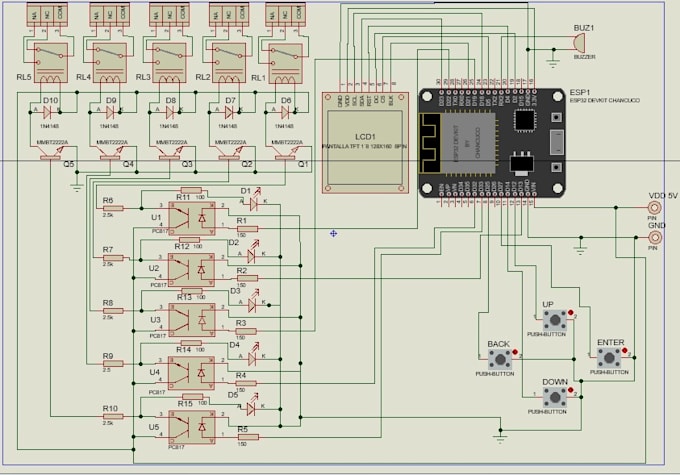Viewport: 680px width, 475px height.
Task: Click LED D2 symbol
Action: coord(251,253)
